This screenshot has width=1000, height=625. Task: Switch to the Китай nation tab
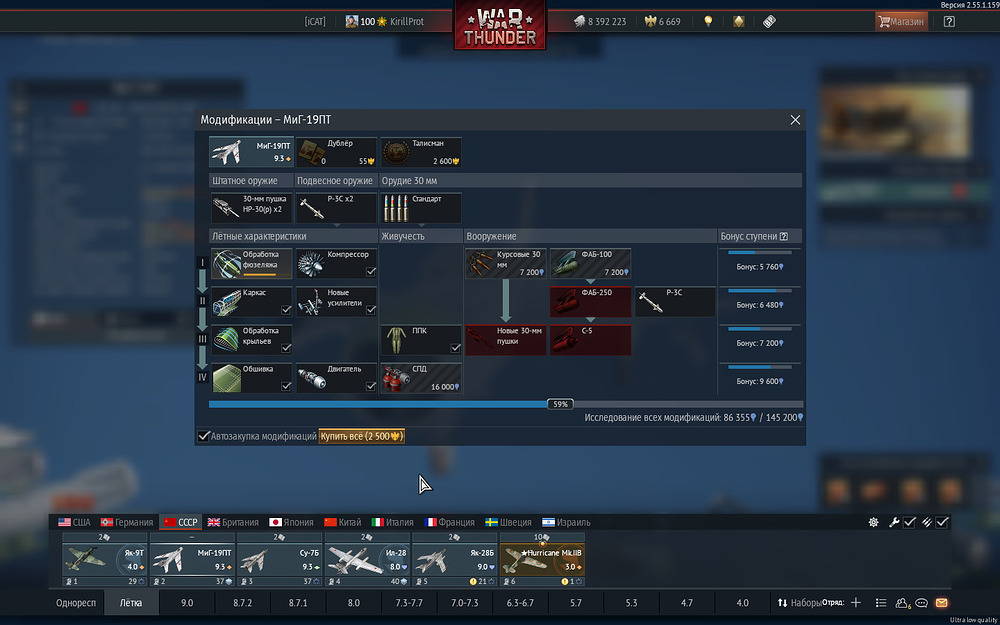(342, 522)
